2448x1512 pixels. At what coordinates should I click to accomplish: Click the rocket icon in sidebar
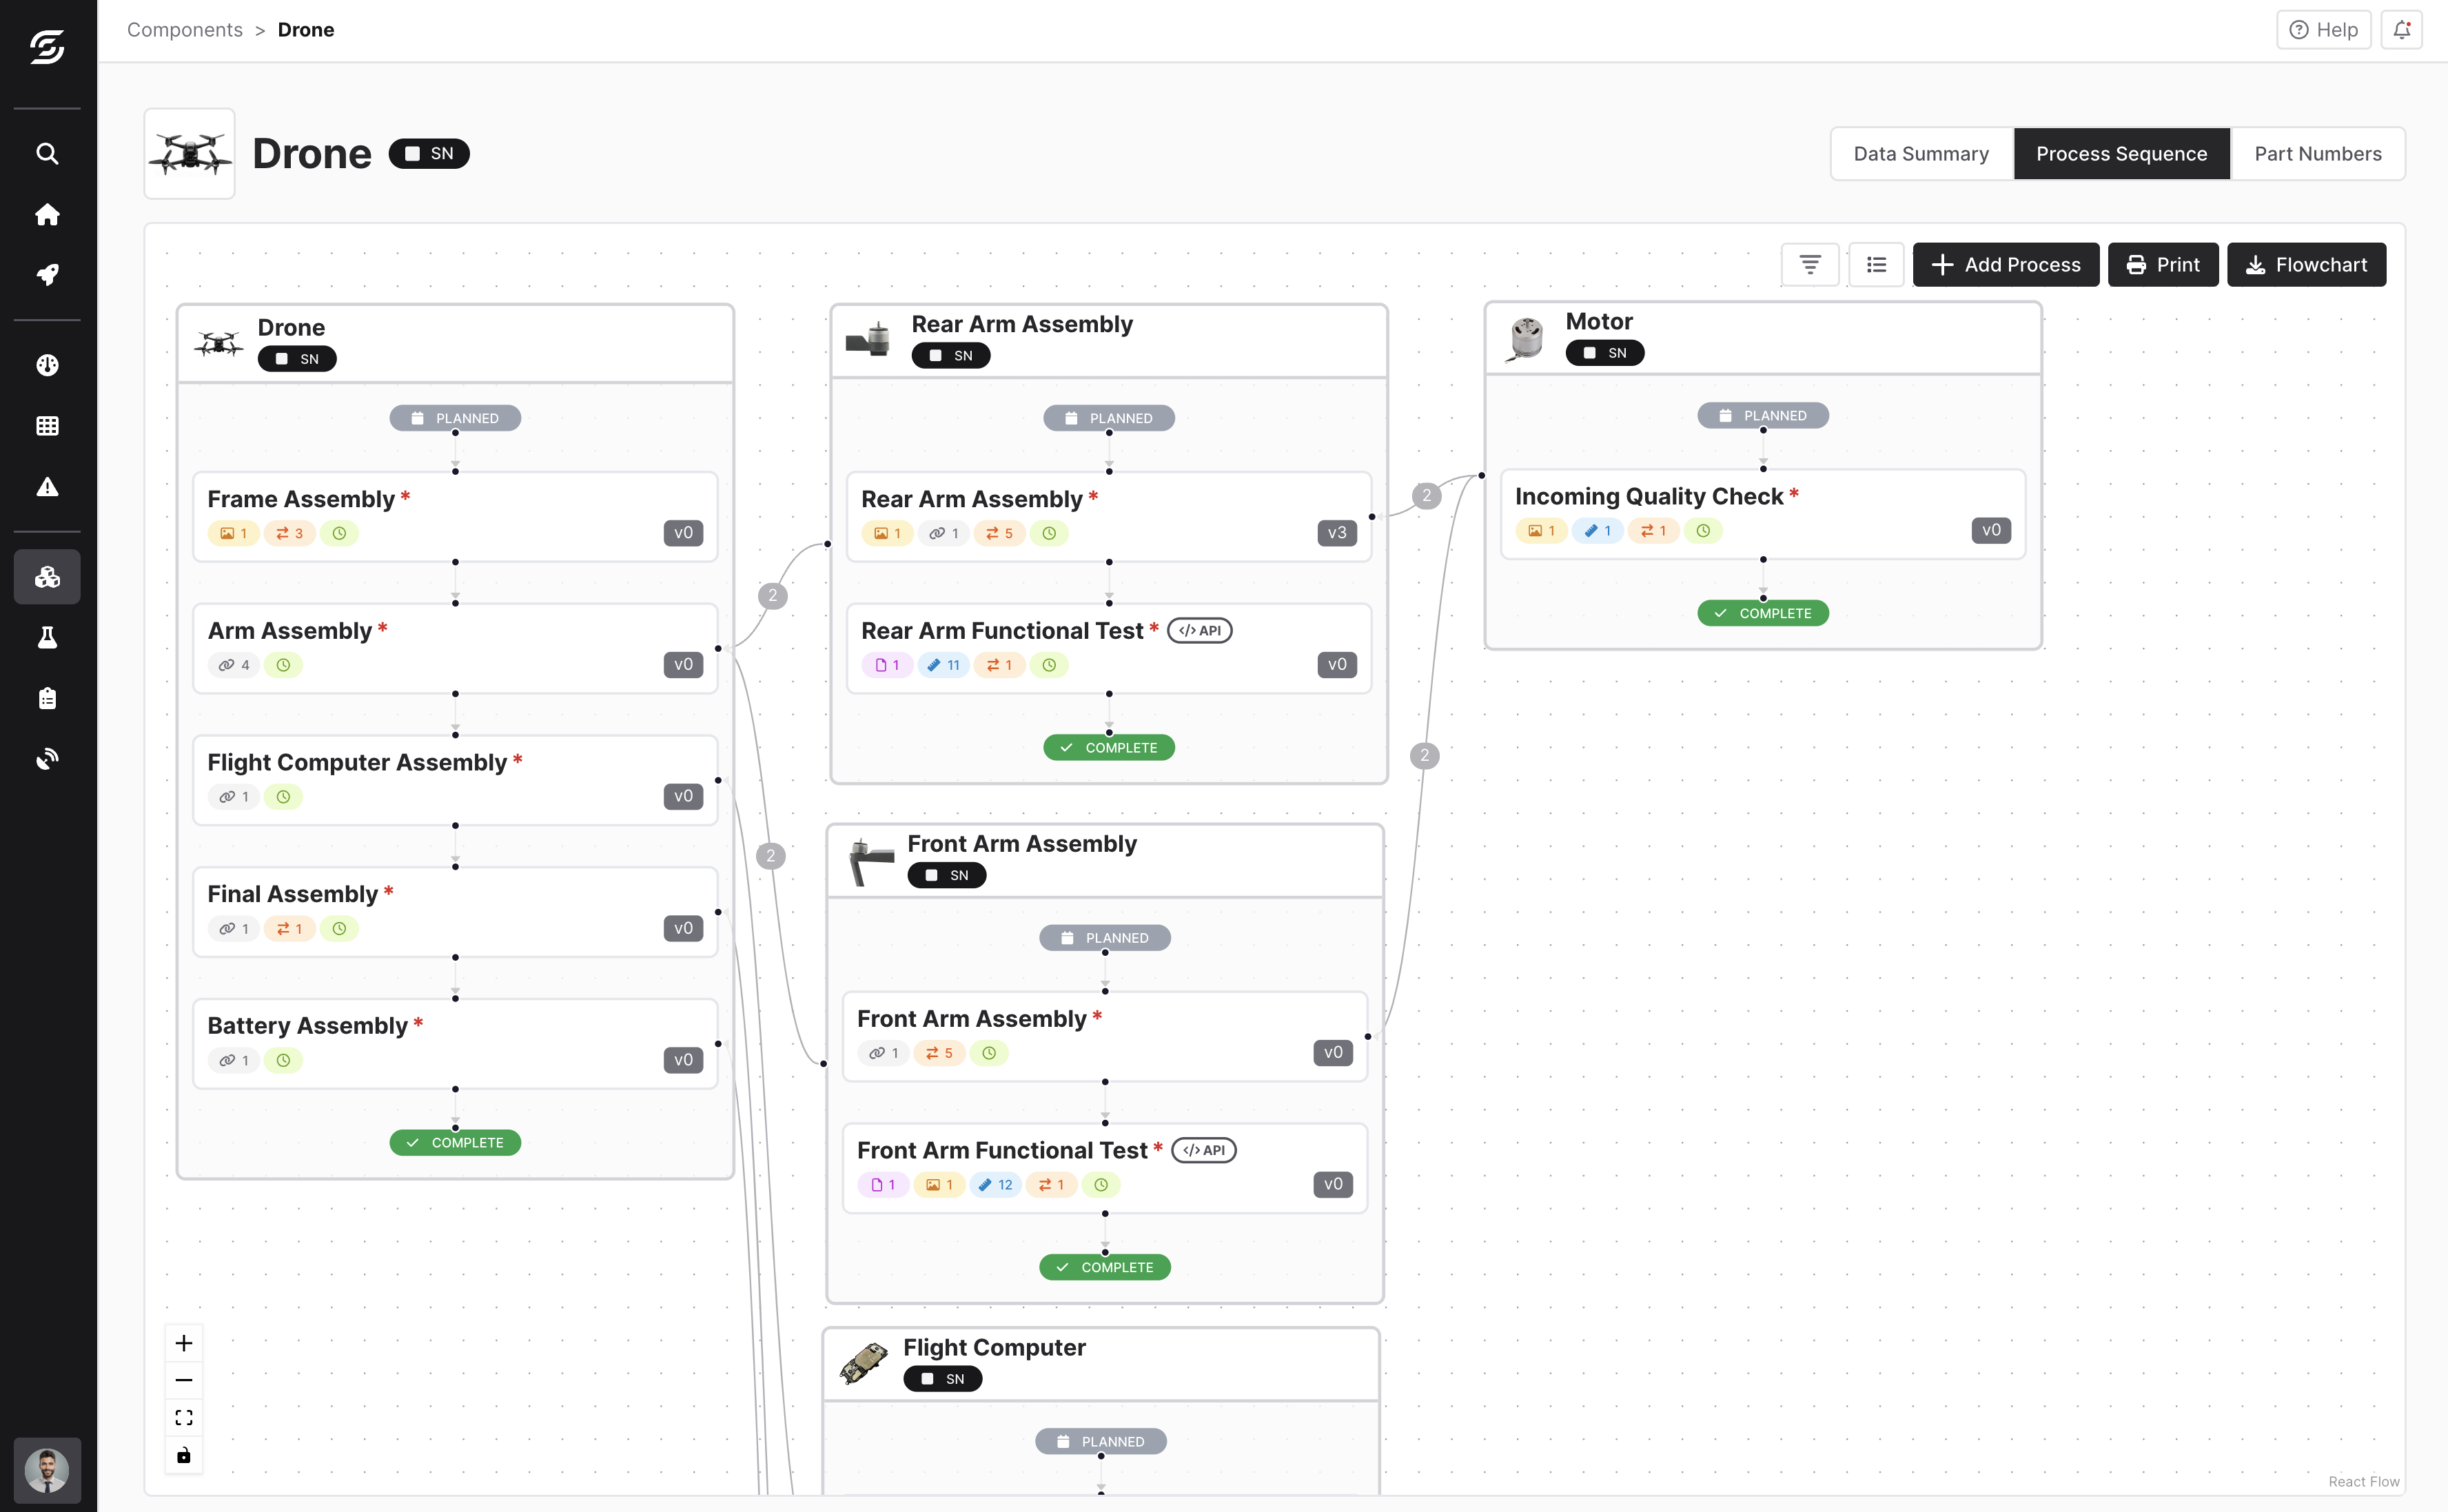pos(47,274)
